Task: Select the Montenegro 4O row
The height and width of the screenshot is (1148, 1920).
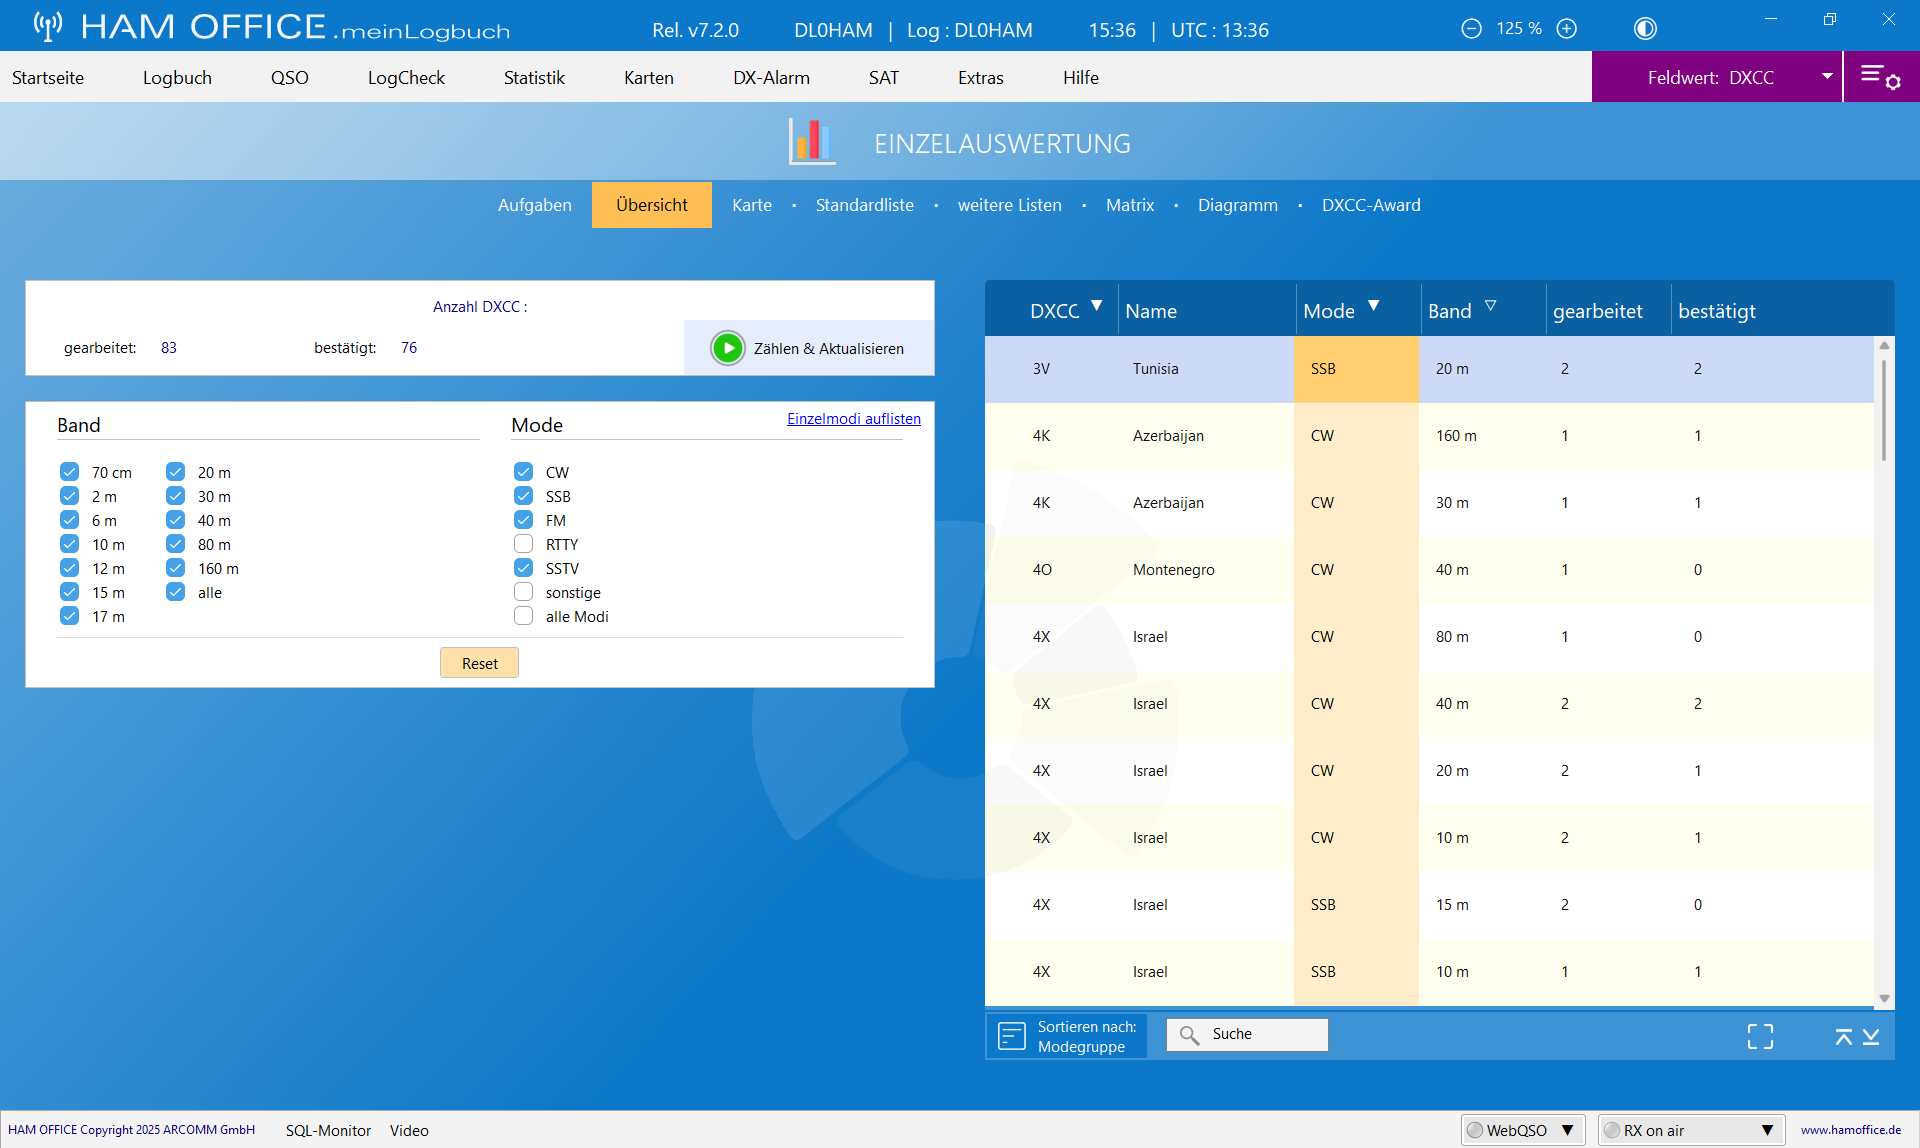Action: pos(1429,570)
